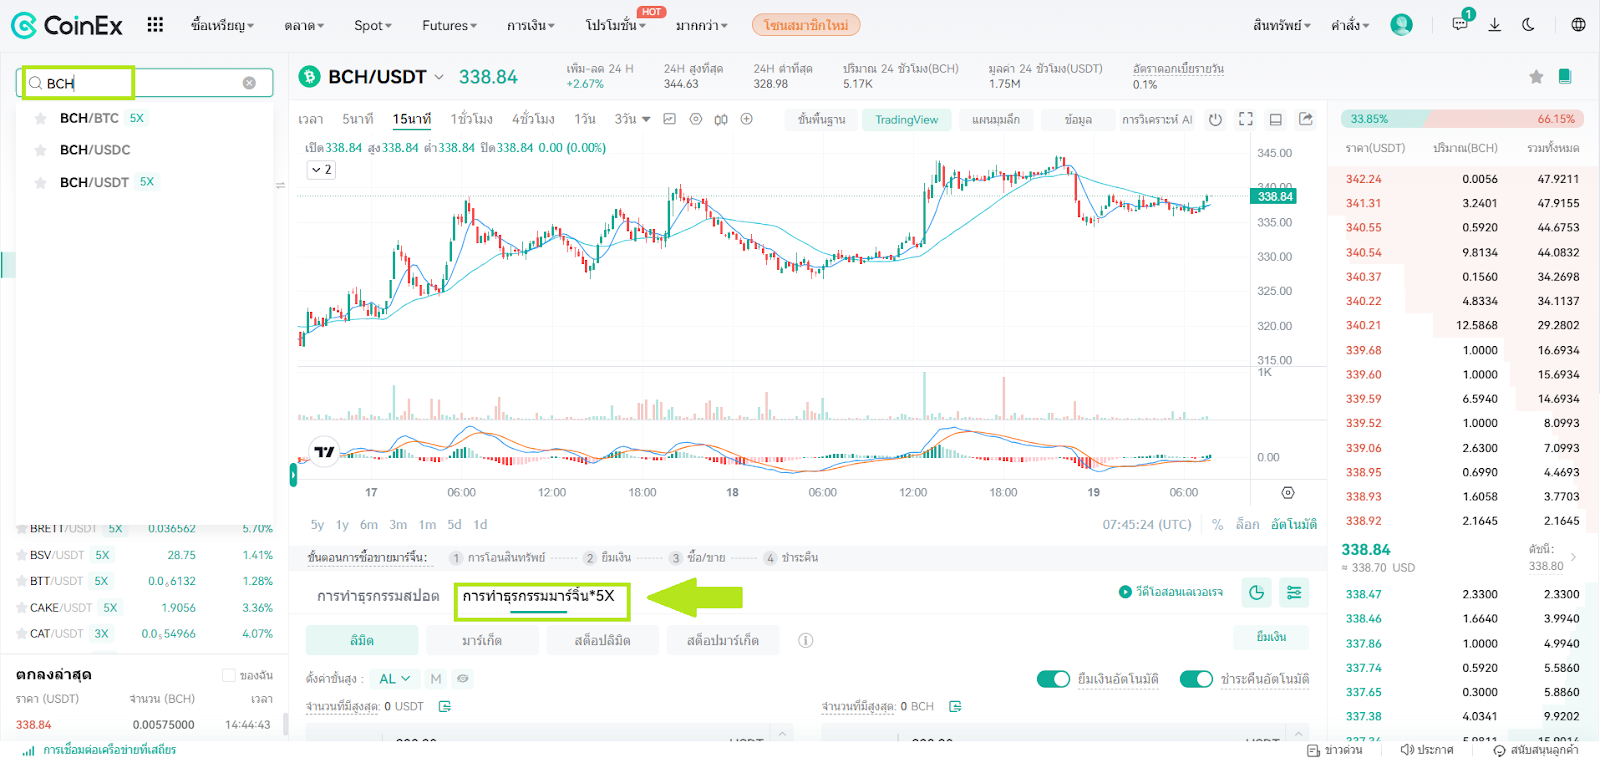Click the 'โซนสมาชิกใหม่' newcomer zone button
The width and height of the screenshot is (1600, 758).
click(806, 25)
